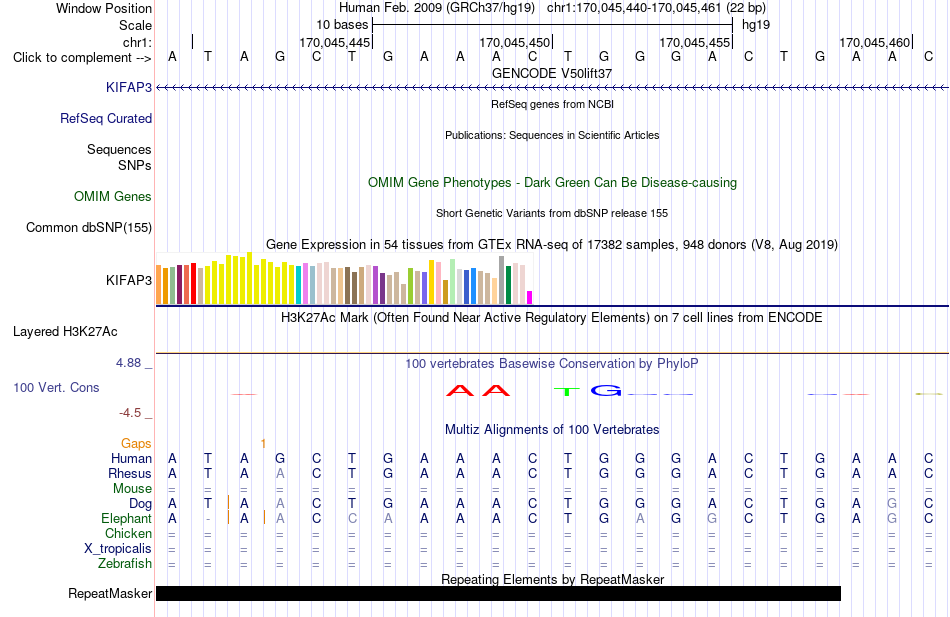Image resolution: width=950 pixels, height=617 pixels.
Task: Open Common dbSNP(155) track label
Action: click(88, 227)
